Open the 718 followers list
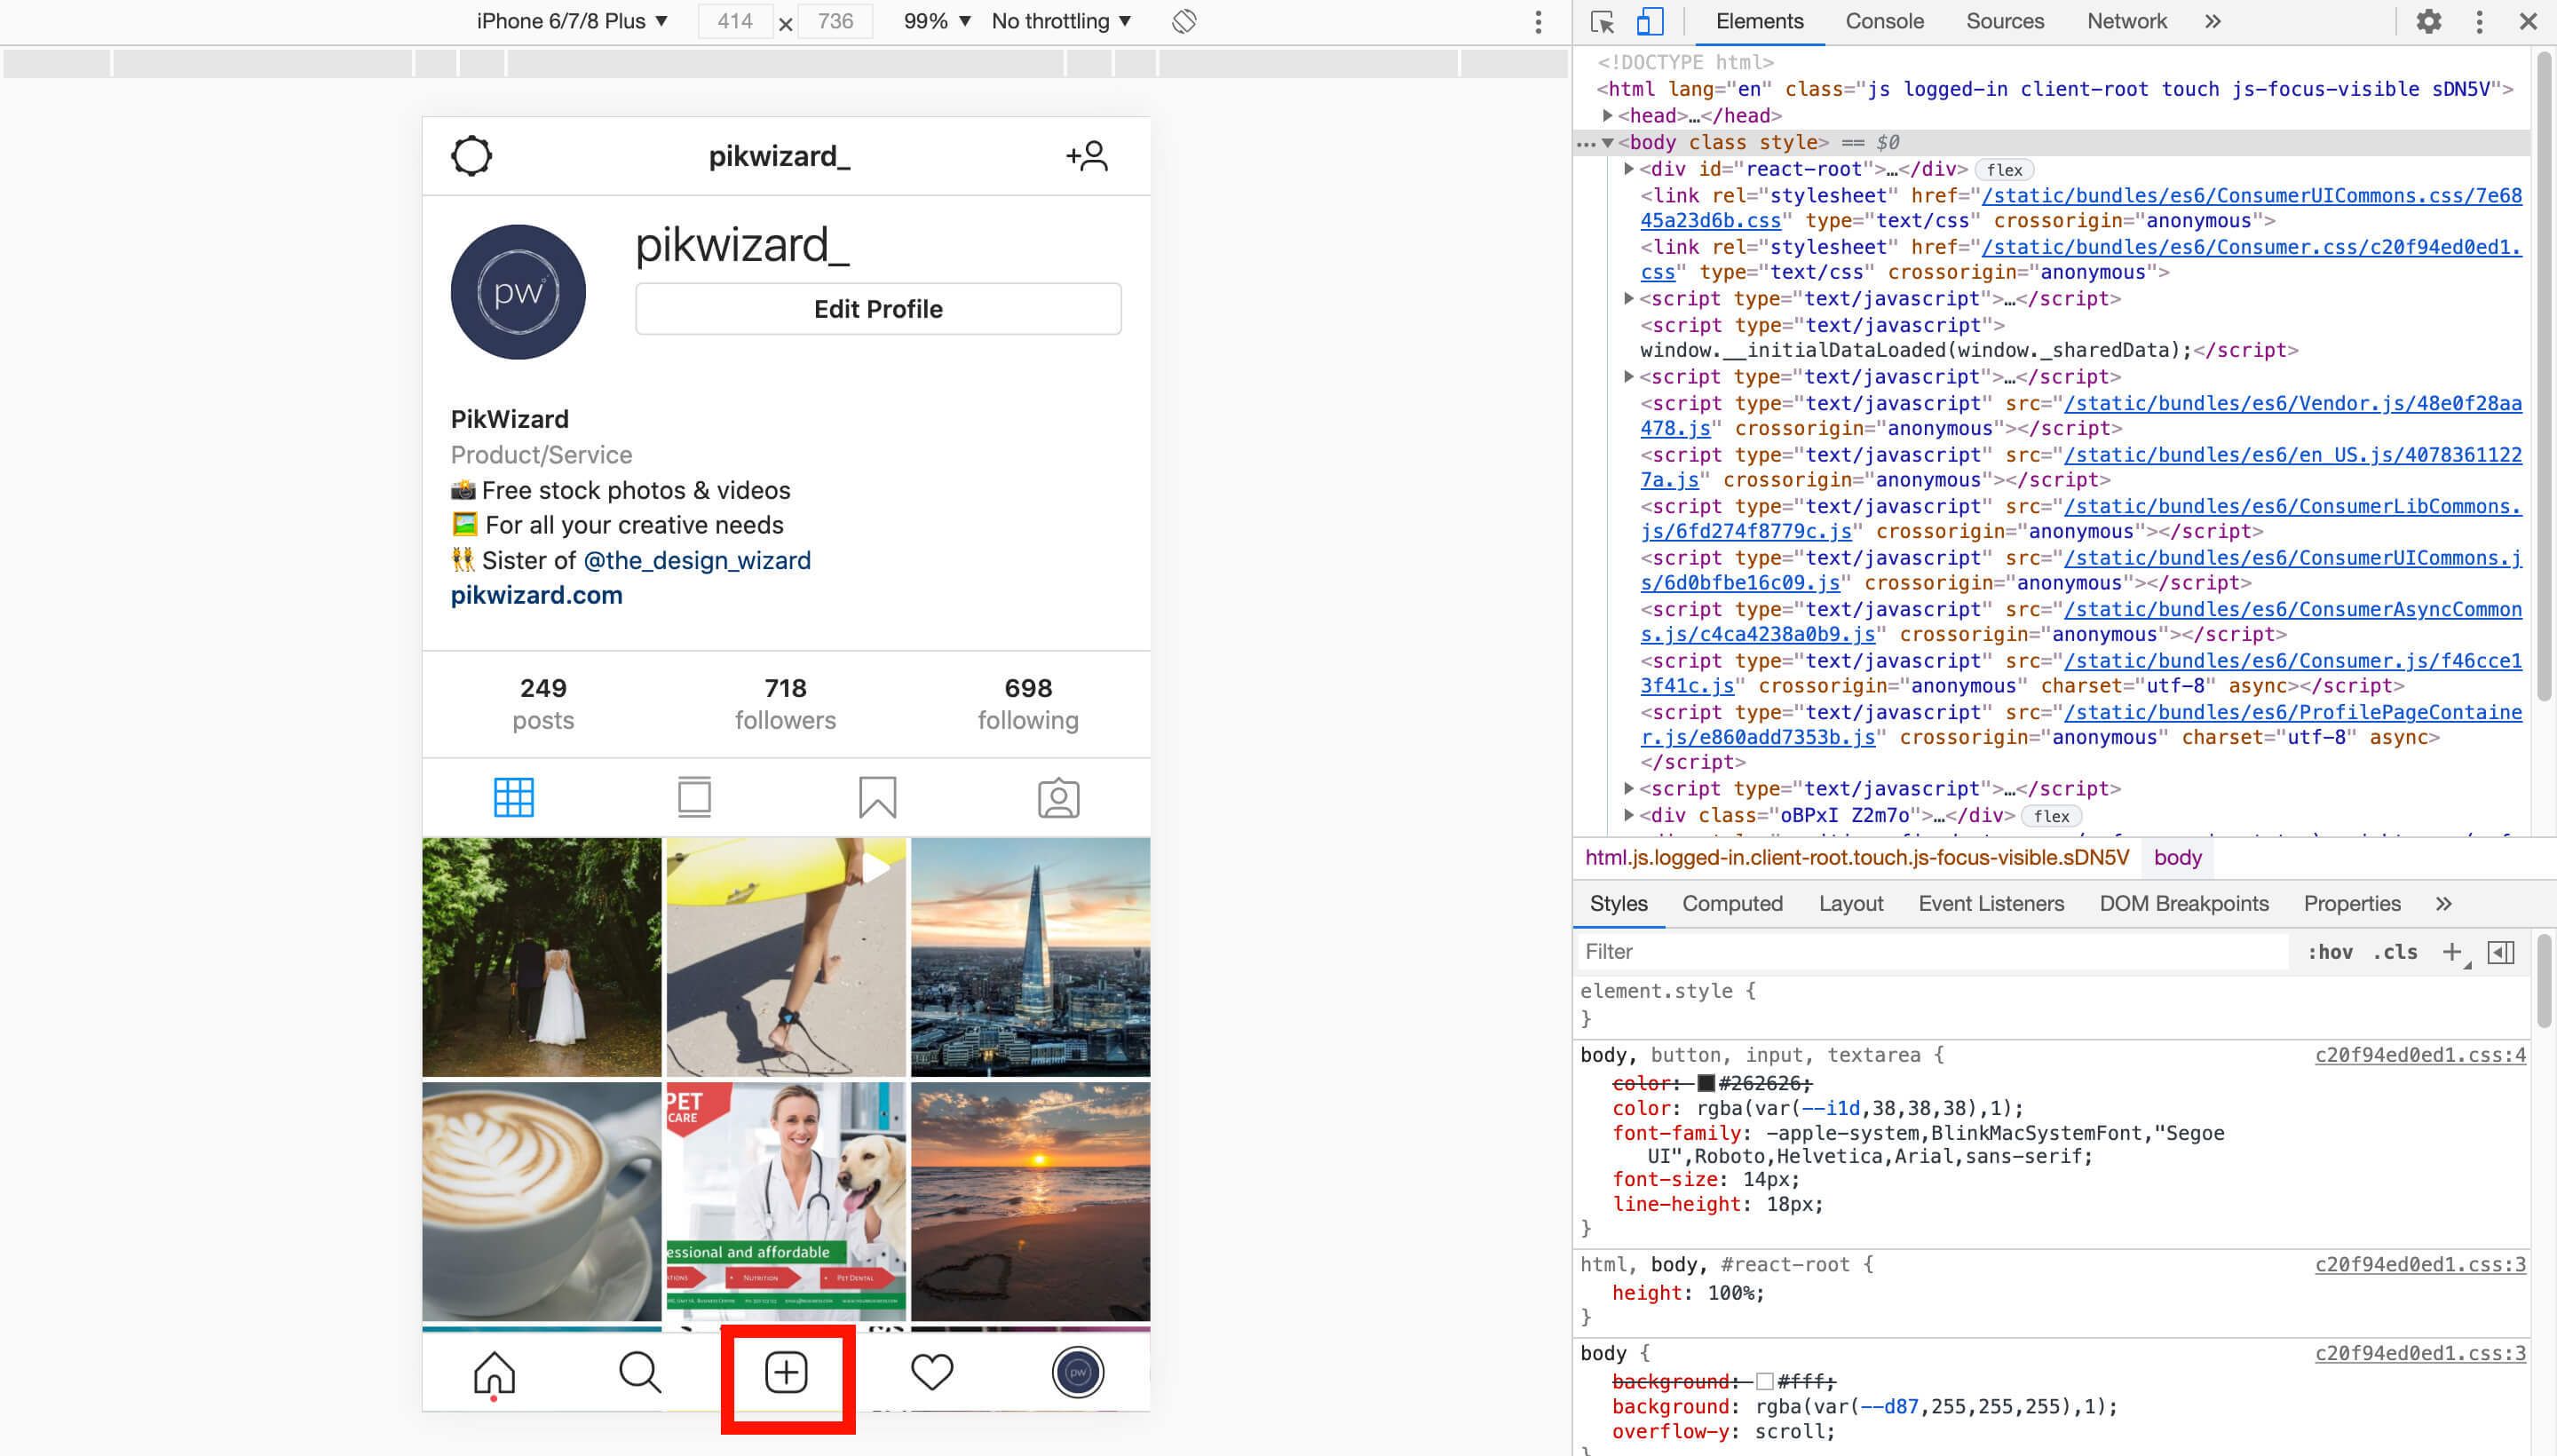 [x=785, y=704]
